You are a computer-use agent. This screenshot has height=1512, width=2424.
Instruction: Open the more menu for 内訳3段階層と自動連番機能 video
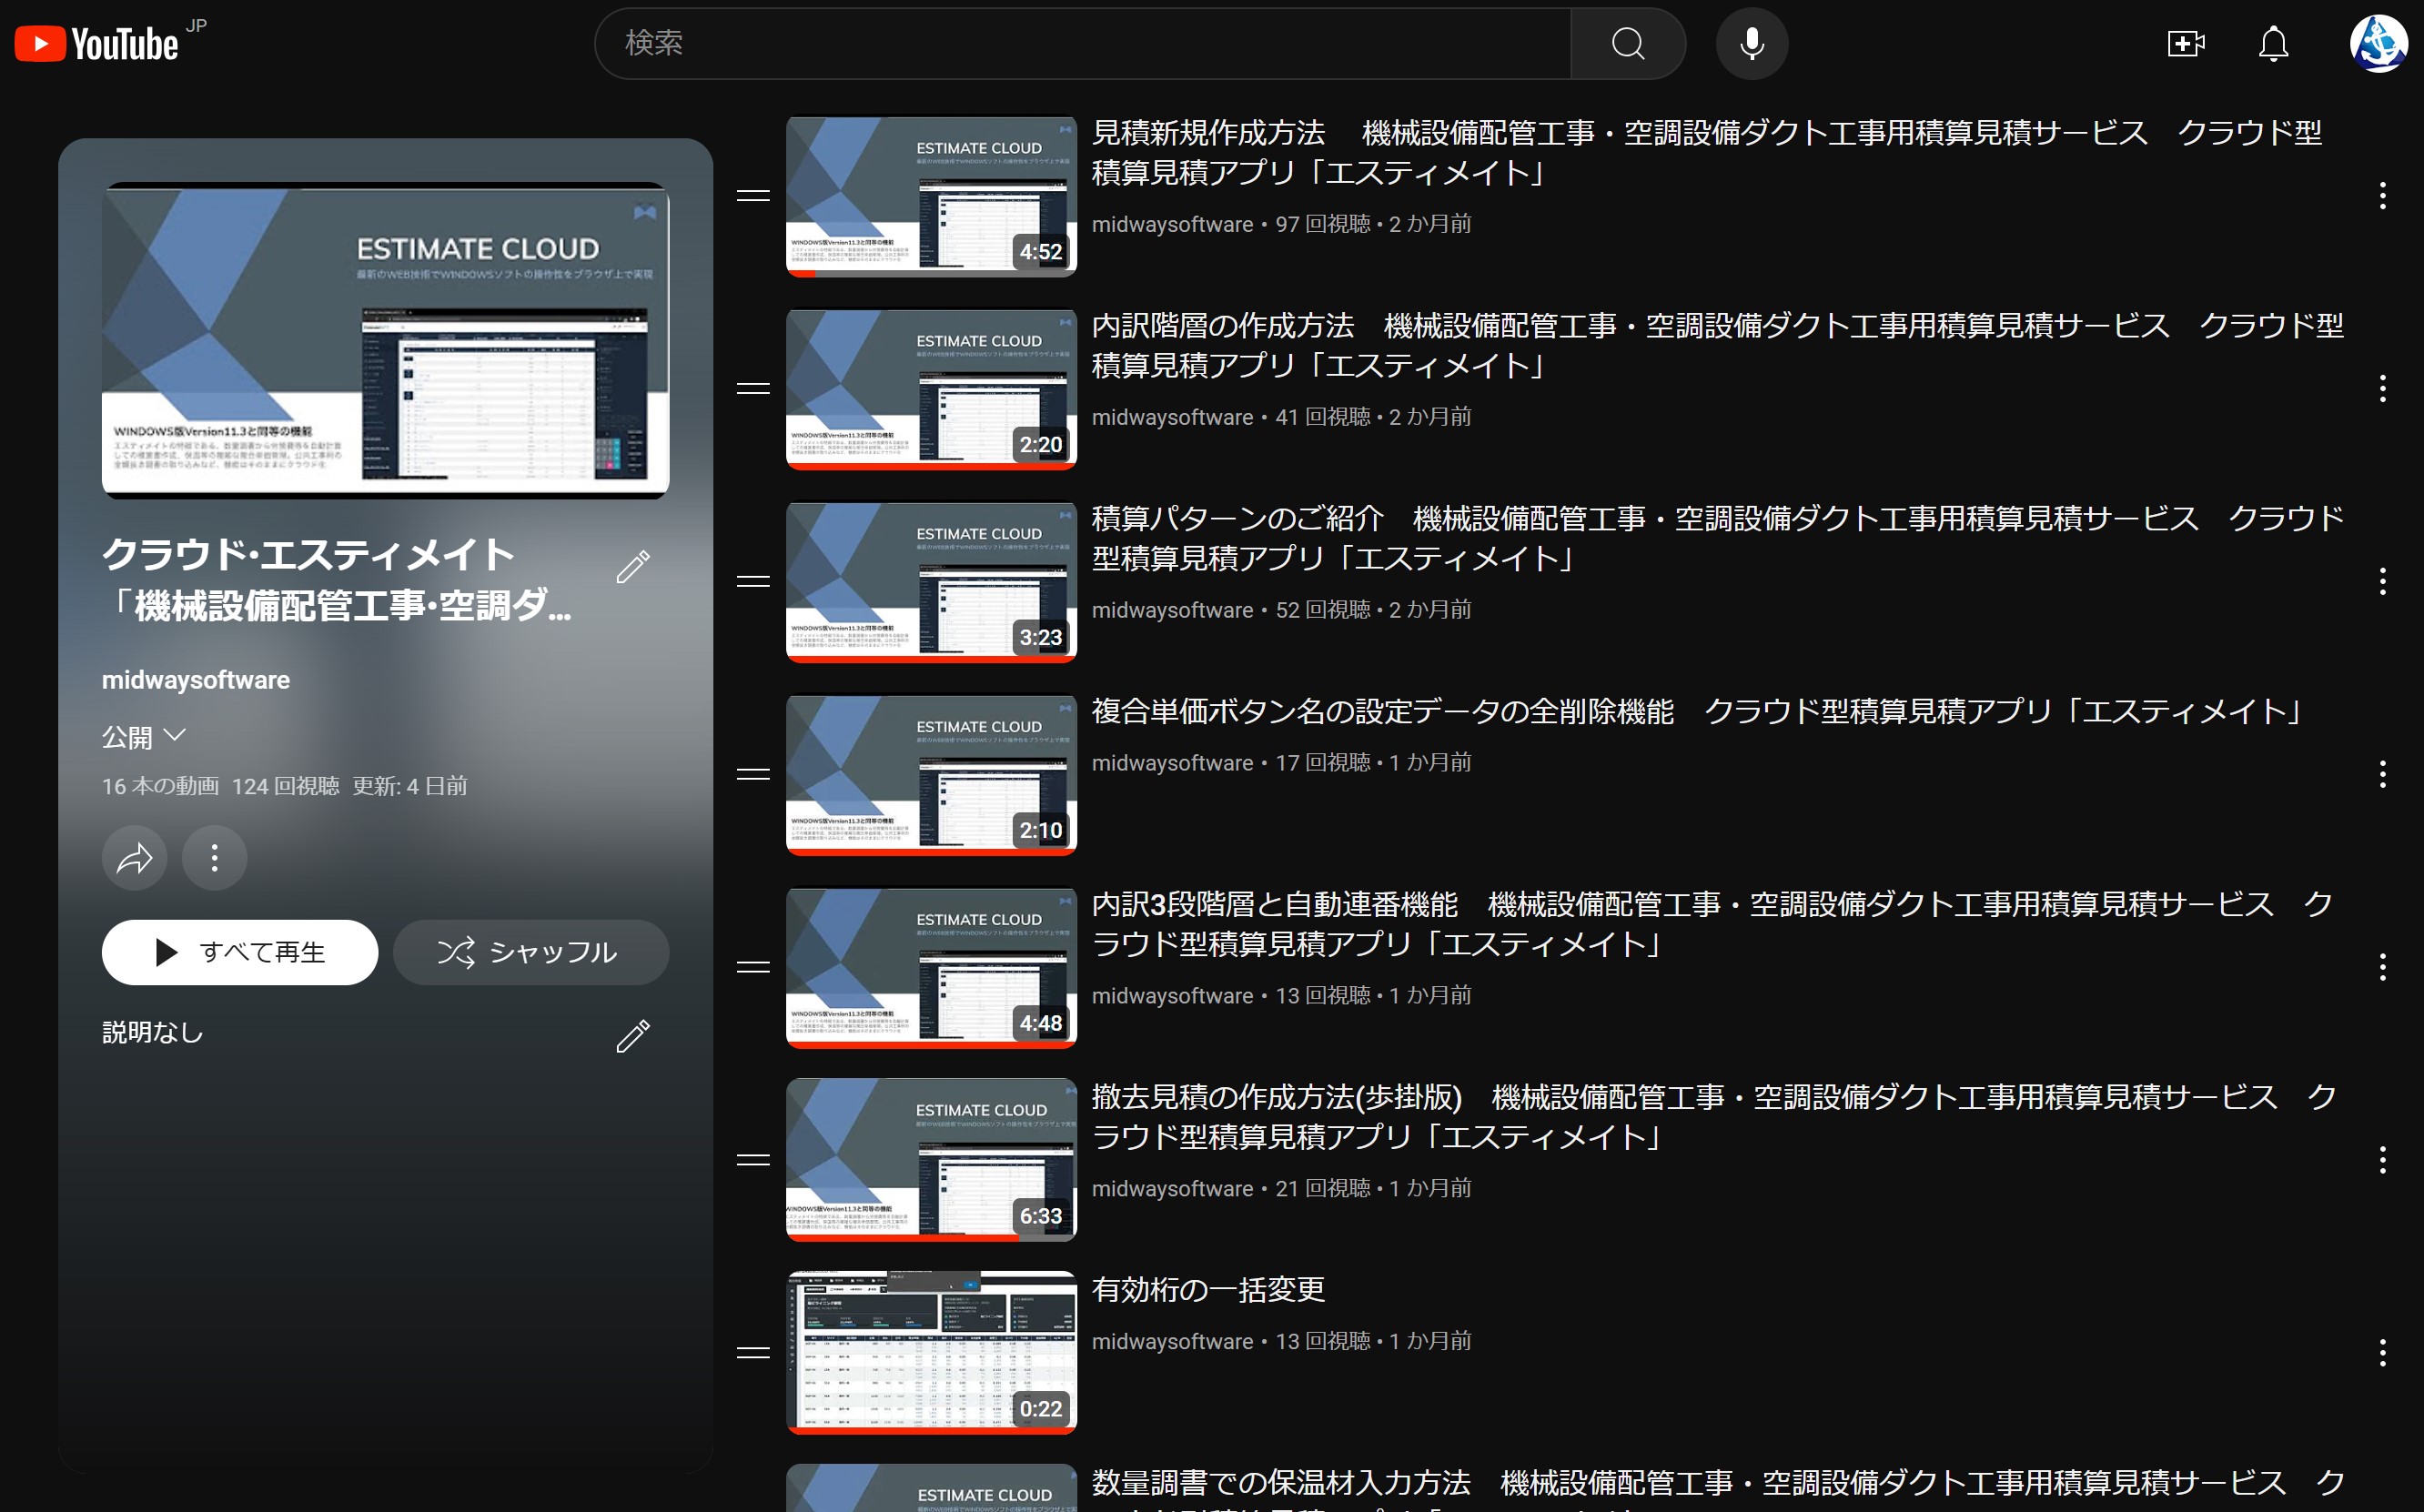point(2383,967)
